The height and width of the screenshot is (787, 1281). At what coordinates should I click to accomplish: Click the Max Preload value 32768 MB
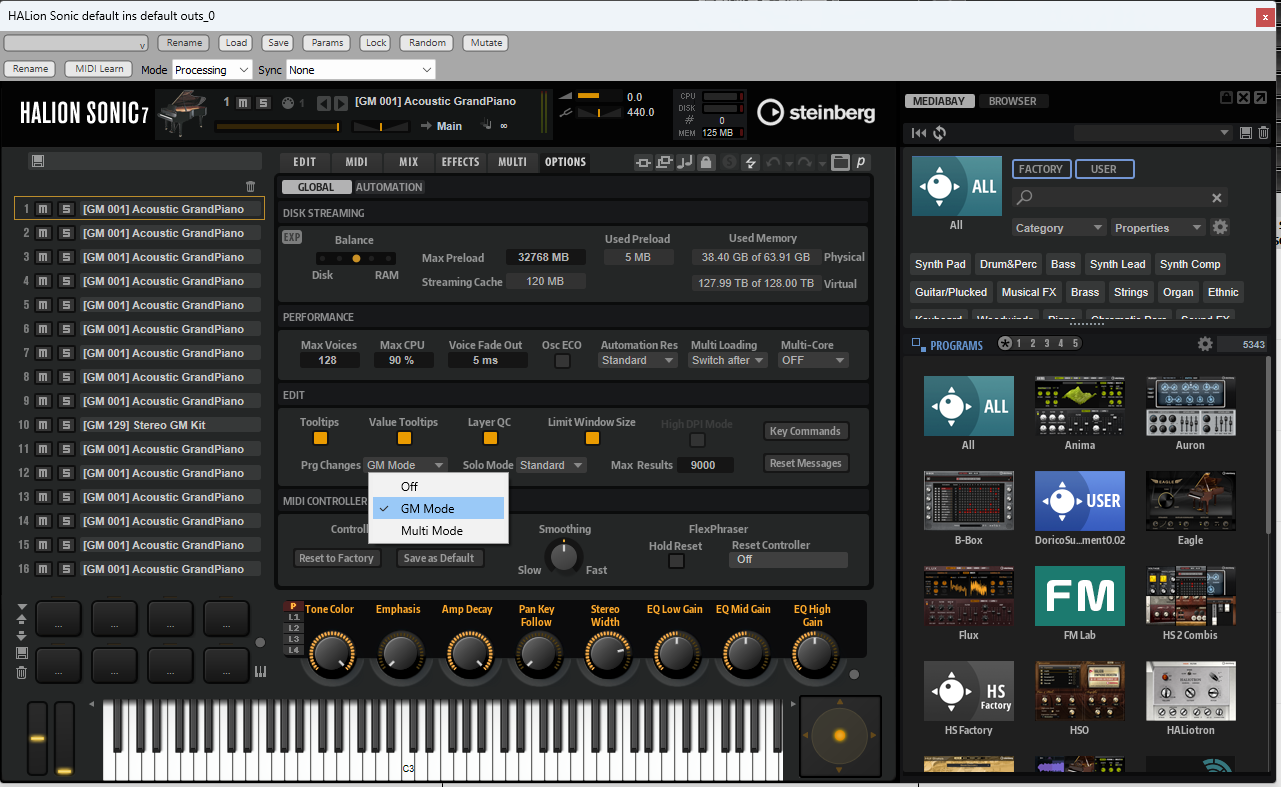(x=546, y=257)
